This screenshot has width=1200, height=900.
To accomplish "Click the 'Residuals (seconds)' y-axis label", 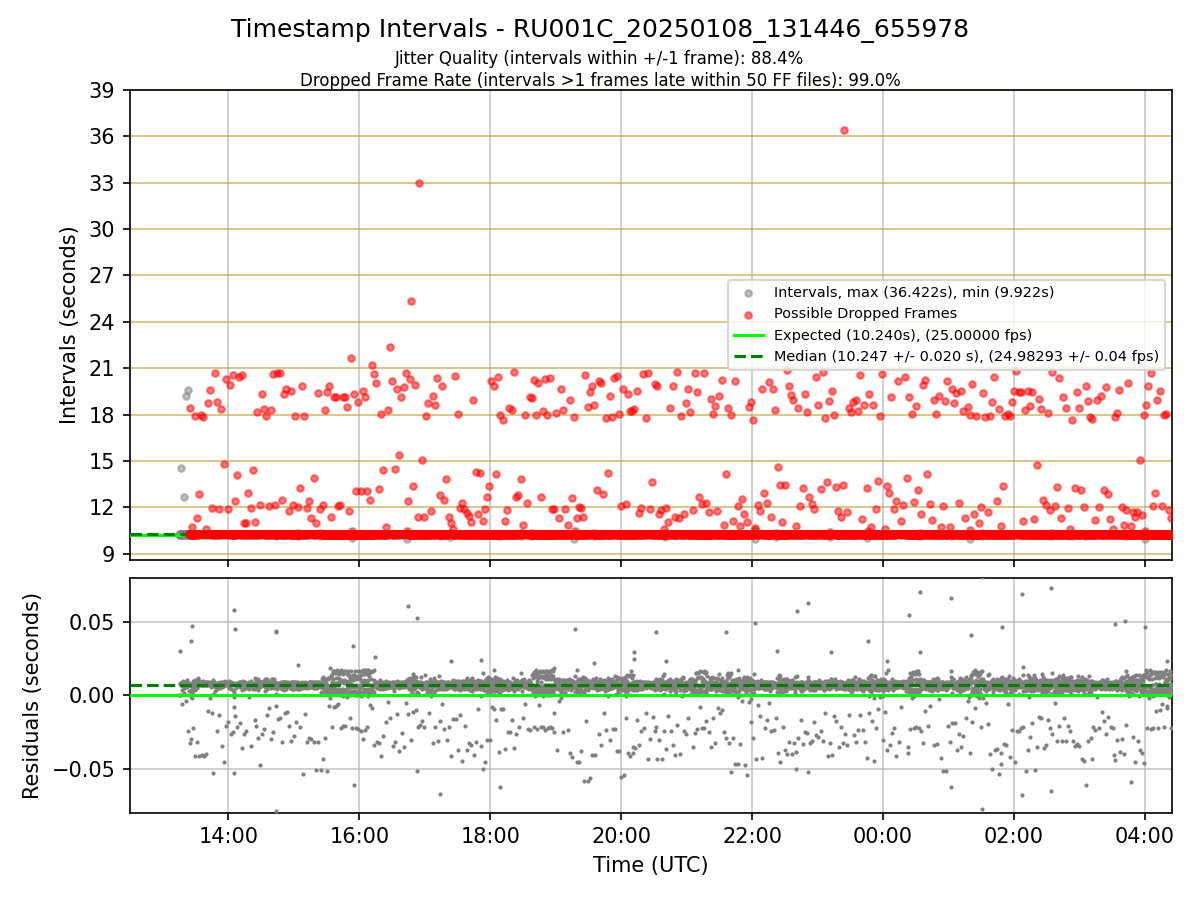I will 31,696.
